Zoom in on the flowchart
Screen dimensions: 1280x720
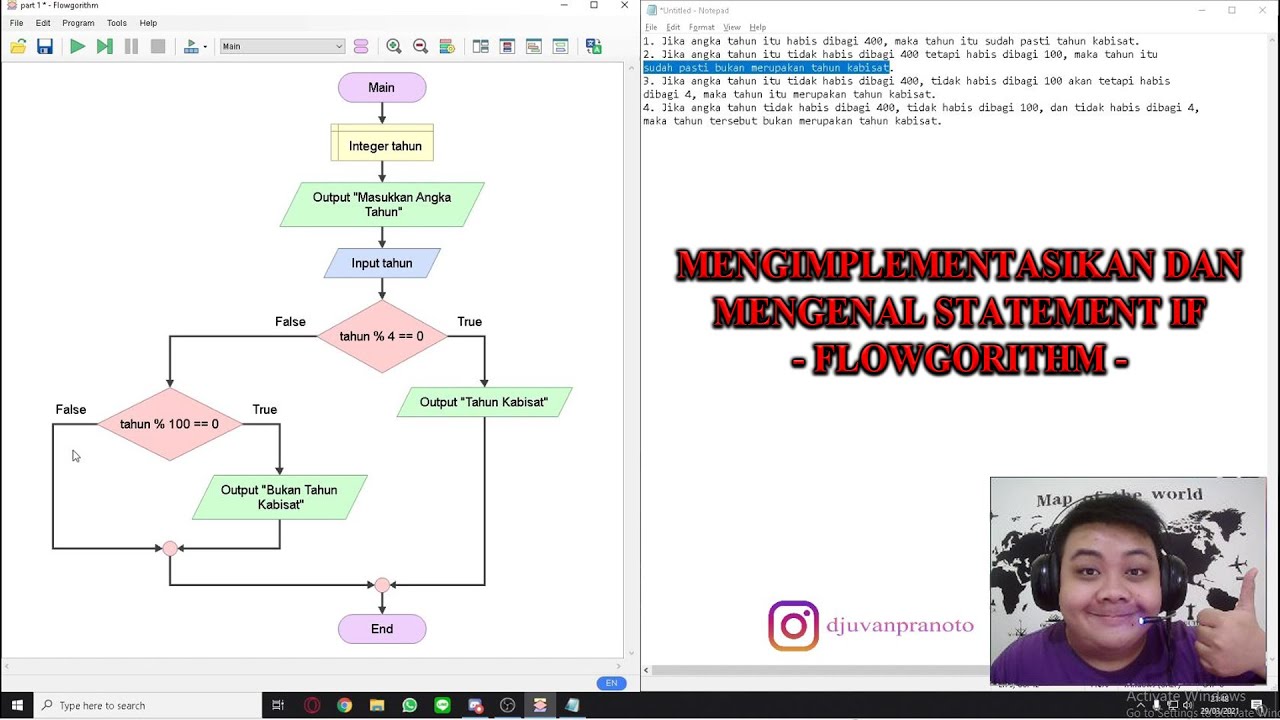pos(394,46)
